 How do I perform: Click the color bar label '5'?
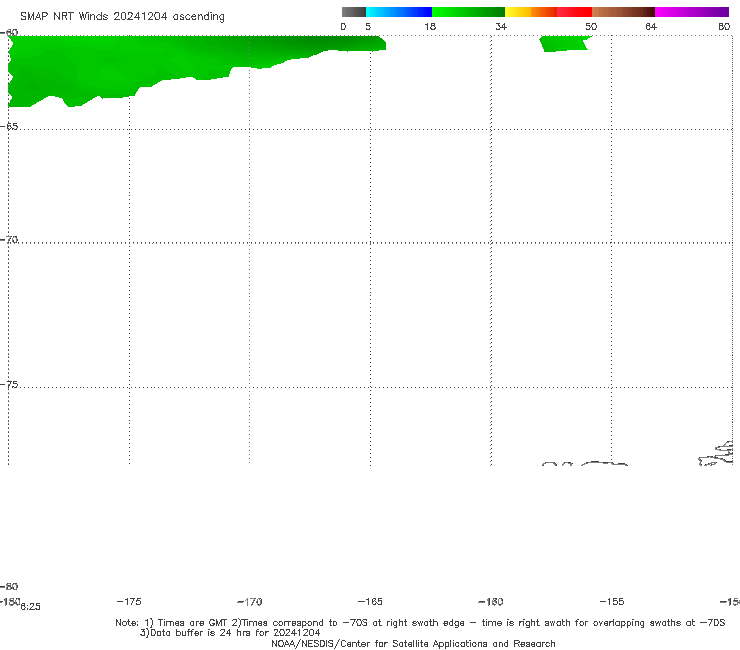pos(368,26)
